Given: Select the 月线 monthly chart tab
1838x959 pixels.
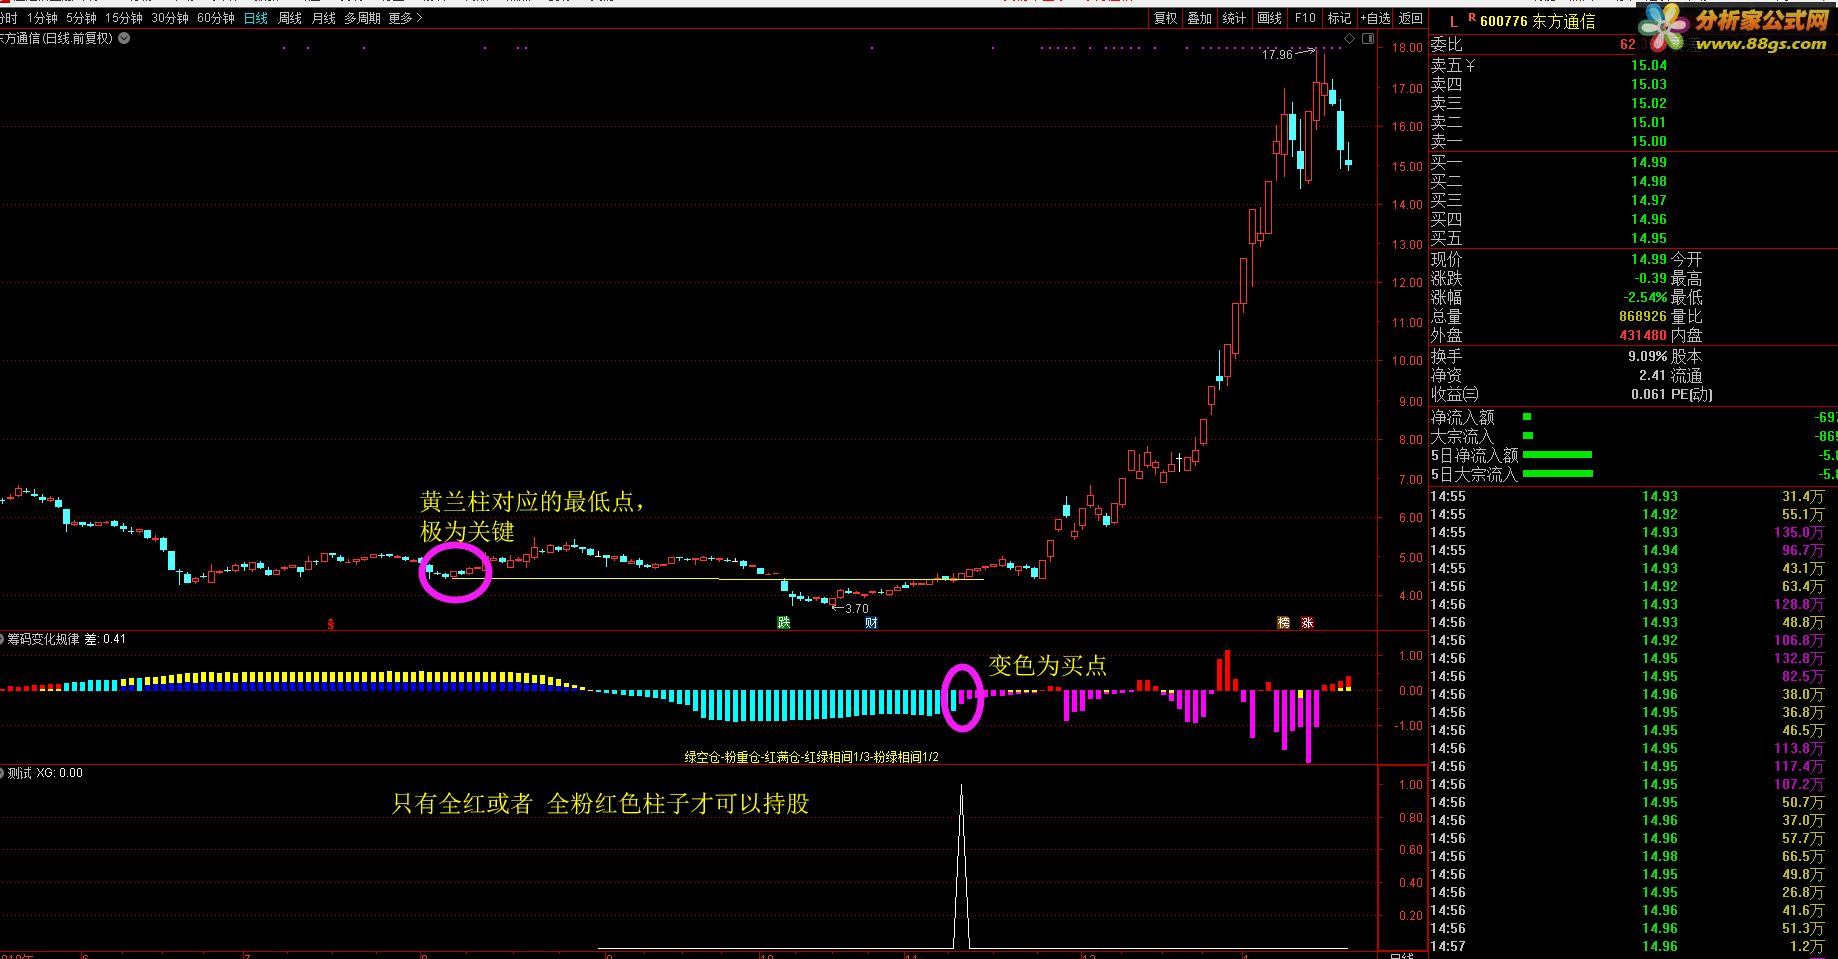Looking at the screenshot, I should tap(323, 18).
